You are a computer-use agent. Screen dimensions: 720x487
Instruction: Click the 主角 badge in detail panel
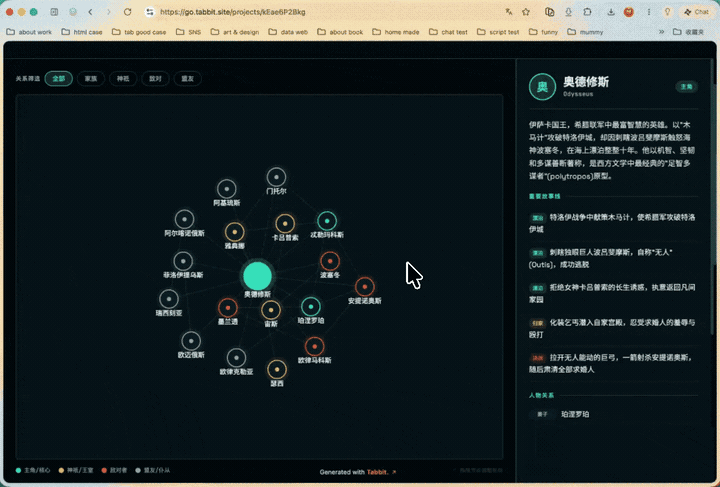click(686, 86)
